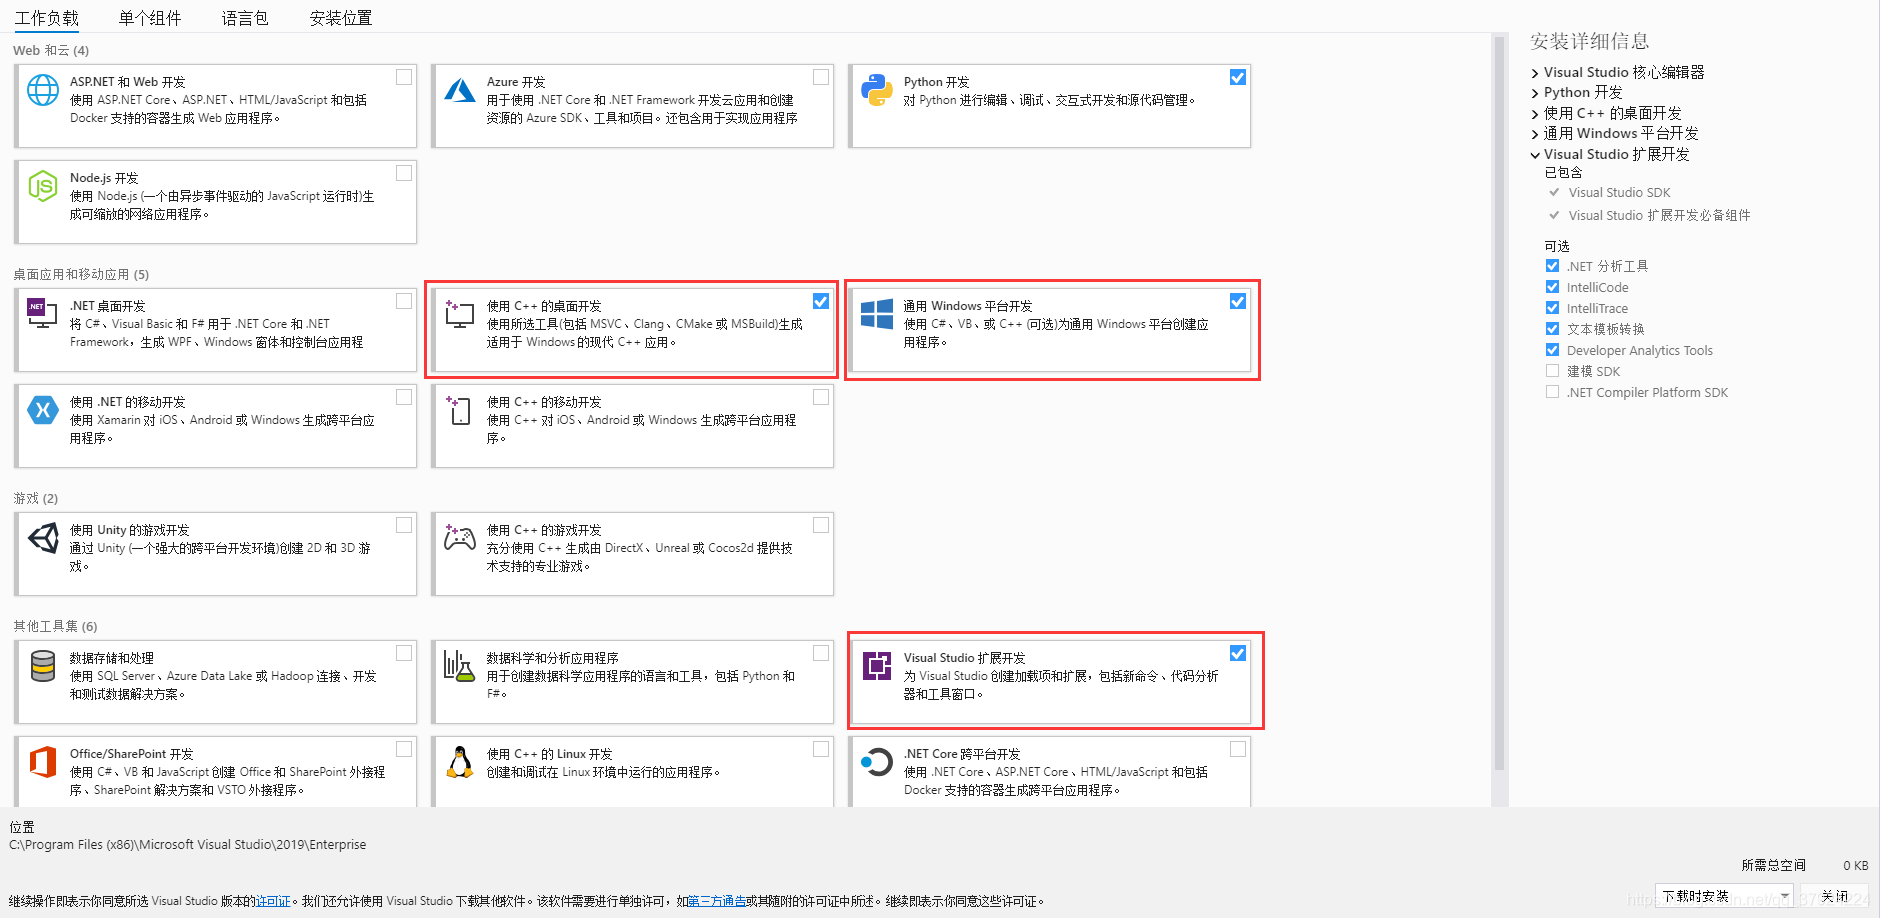Click the Python development snake icon
Image resolution: width=1880 pixels, height=918 pixels.
tap(877, 90)
